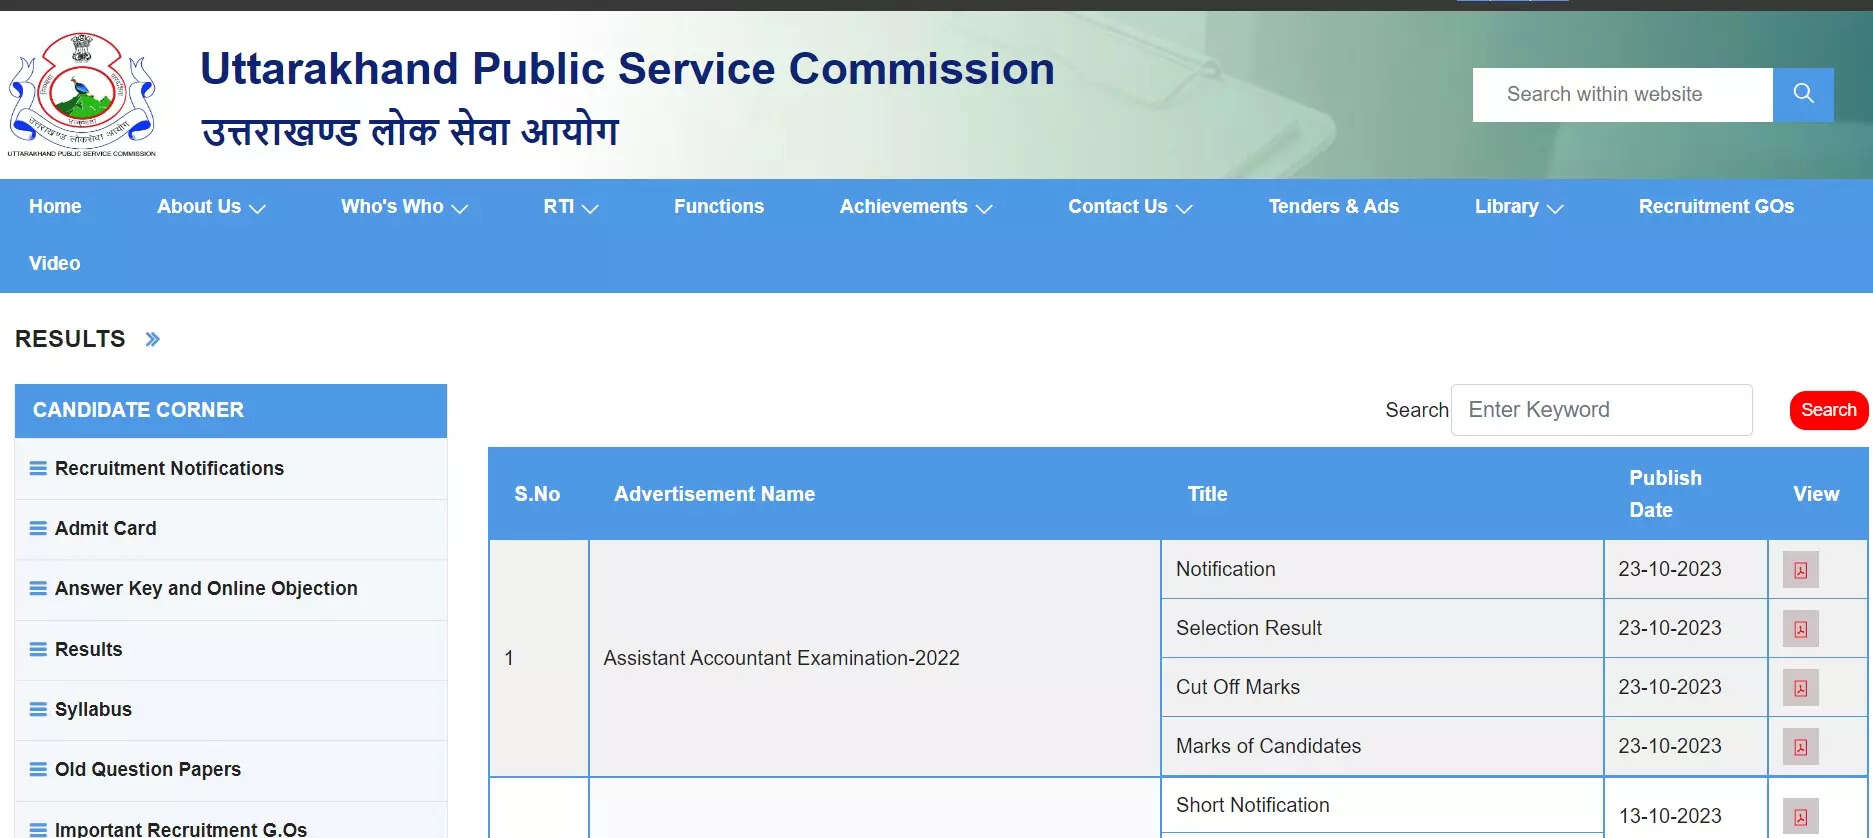Focus the Enter Keyword search field
Image resolution: width=1873 pixels, height=838 pixels.
(x=1601, y=410)
